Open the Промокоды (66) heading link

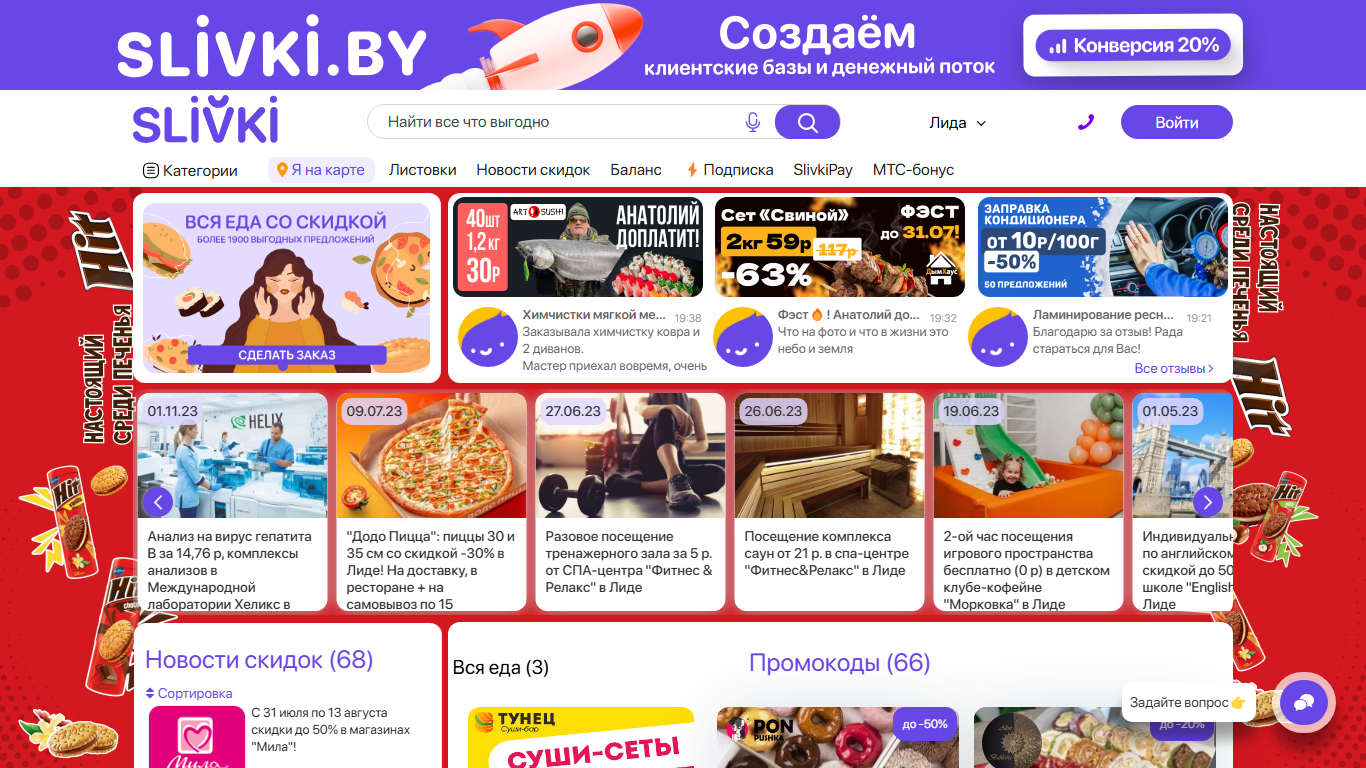tap(839, 663)
